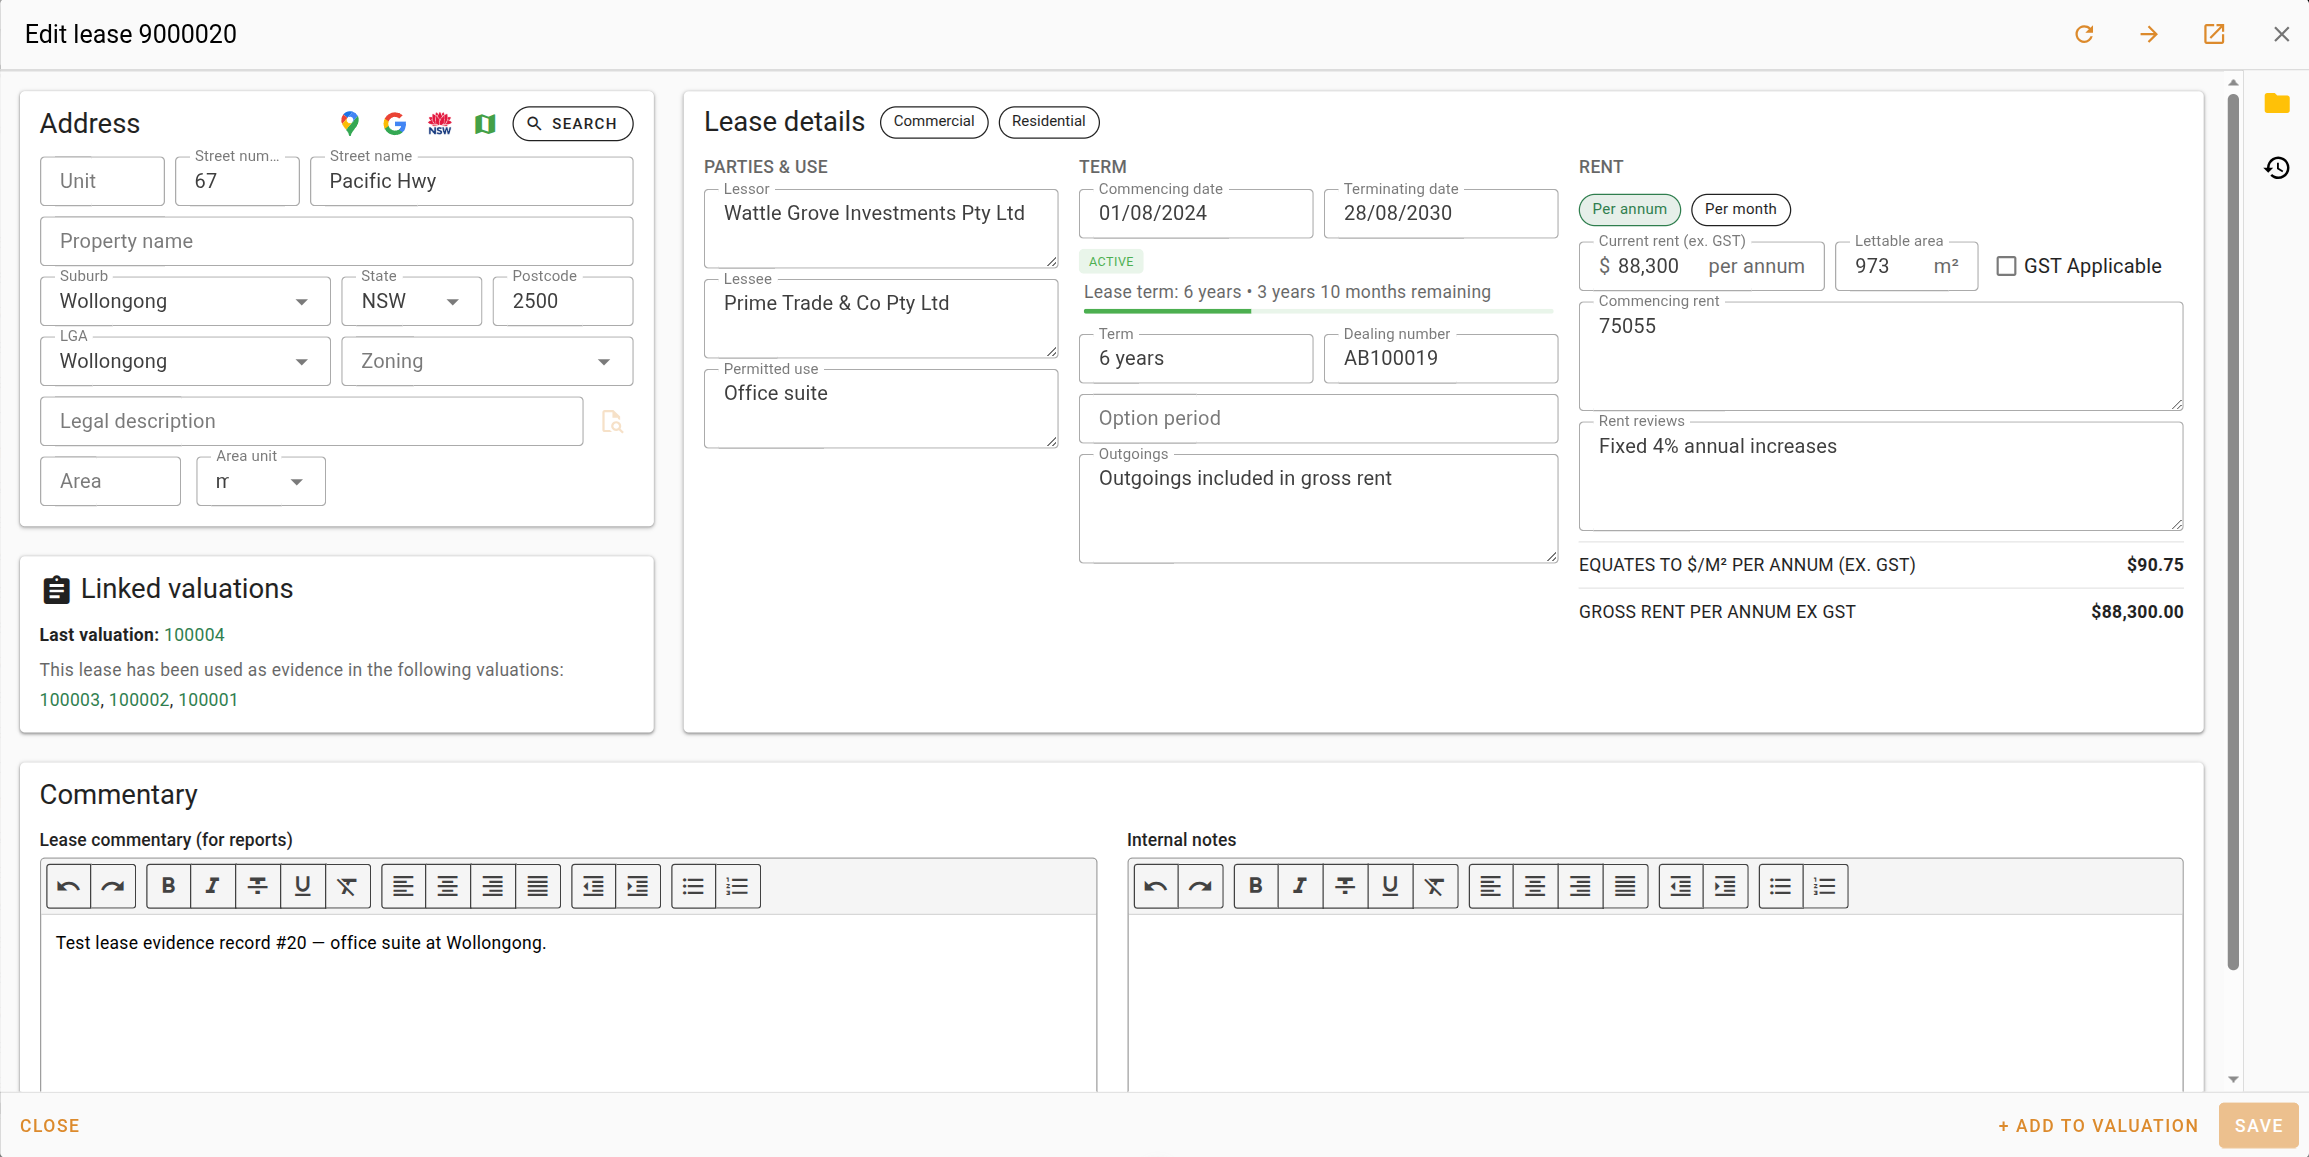Image resolution: width=2309 pixels, height=1157 pixels.
Task: Expand the LGA dropdown
Action: tap(185, 361)
